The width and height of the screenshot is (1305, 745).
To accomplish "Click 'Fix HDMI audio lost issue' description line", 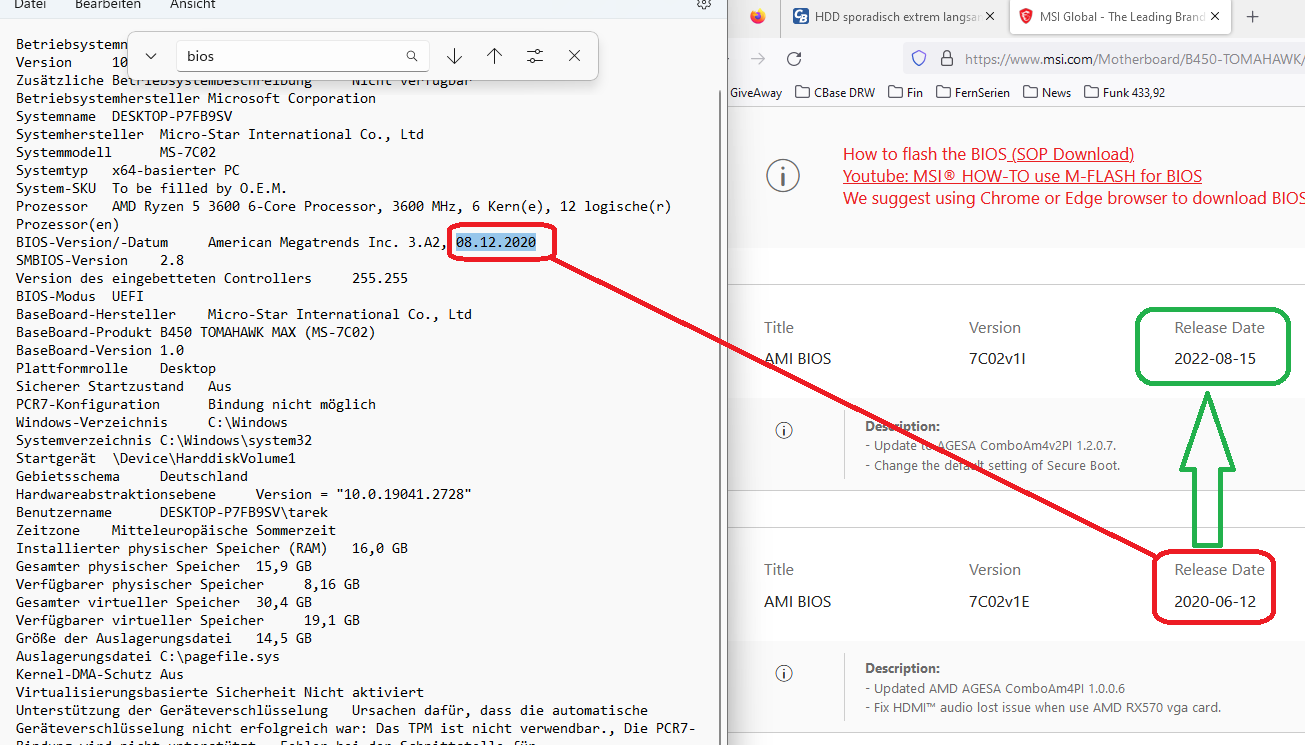I will [1043, 708].
